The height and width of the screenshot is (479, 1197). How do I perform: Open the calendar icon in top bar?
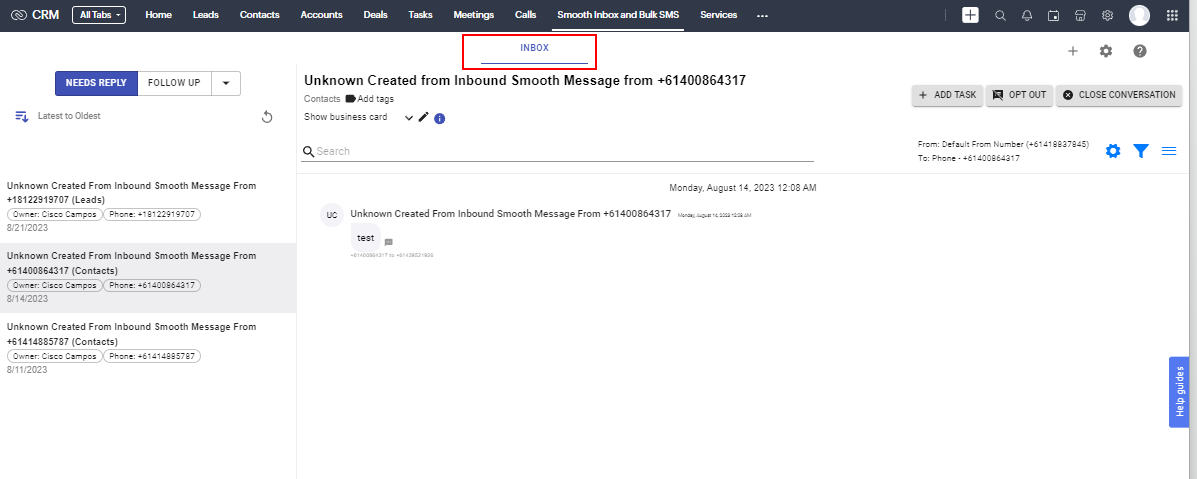point(1054,15)
